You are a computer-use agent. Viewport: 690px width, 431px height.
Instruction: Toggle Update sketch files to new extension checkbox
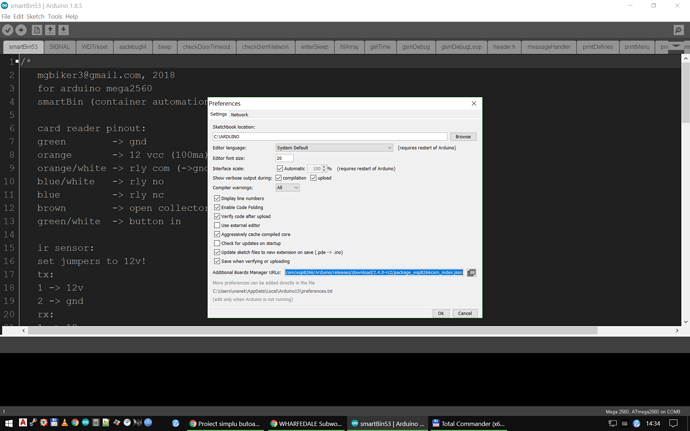[217, 252]
